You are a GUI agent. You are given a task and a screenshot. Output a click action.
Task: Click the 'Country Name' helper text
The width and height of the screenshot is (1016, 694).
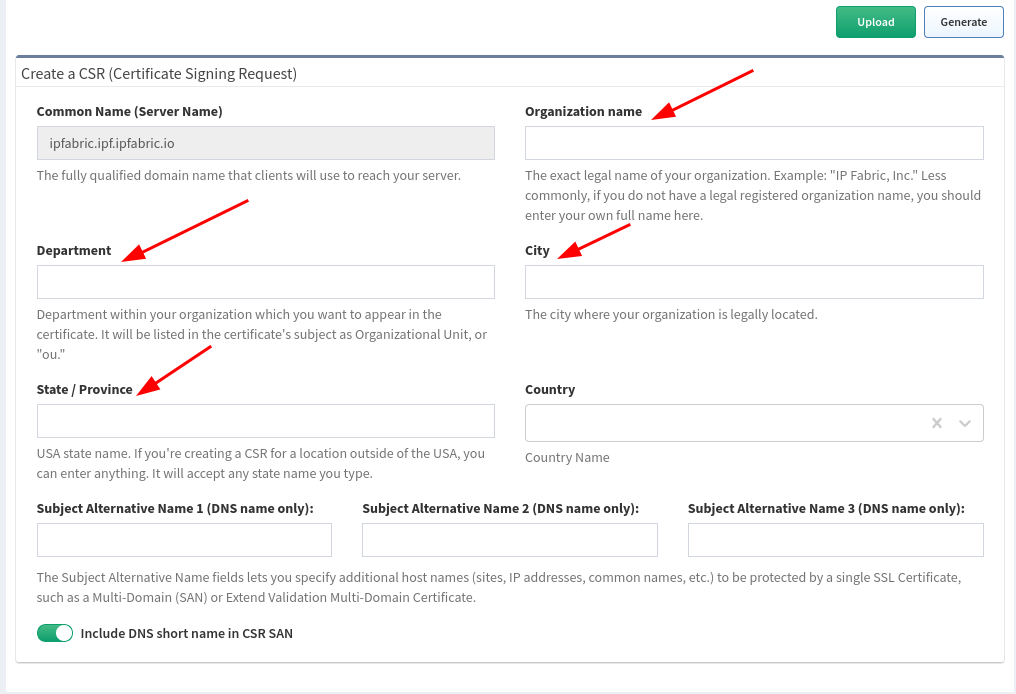[x=567, y=457]
